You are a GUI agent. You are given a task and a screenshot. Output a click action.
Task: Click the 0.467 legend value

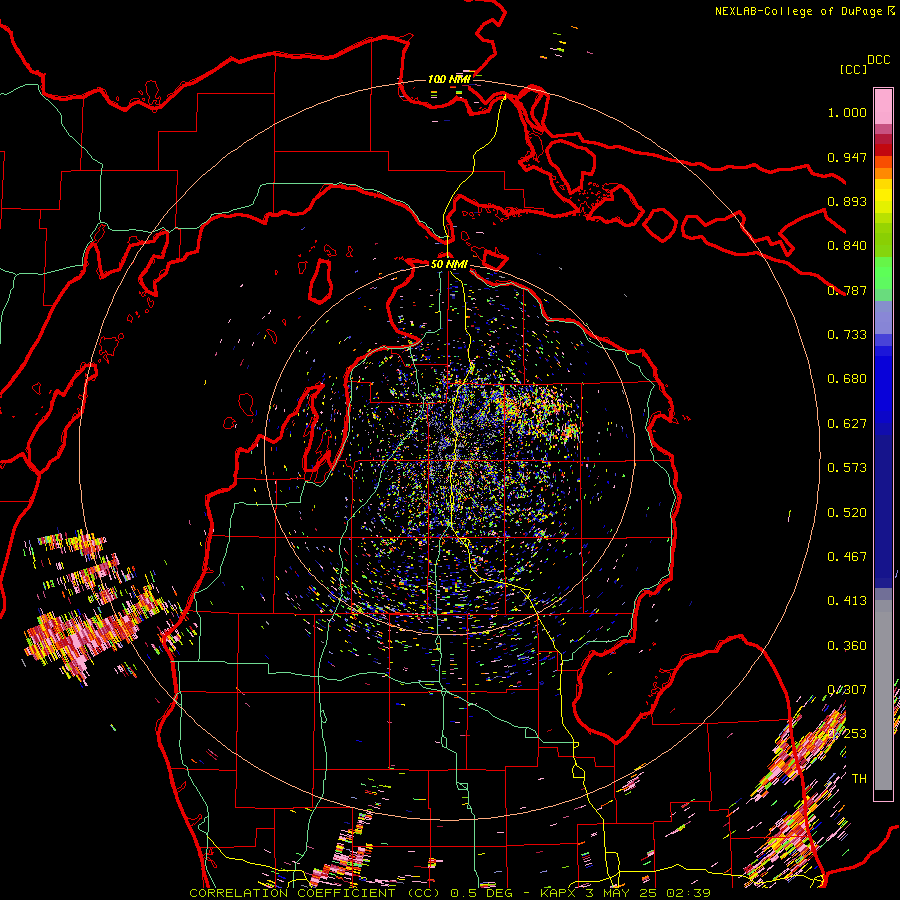click(847, 557)
